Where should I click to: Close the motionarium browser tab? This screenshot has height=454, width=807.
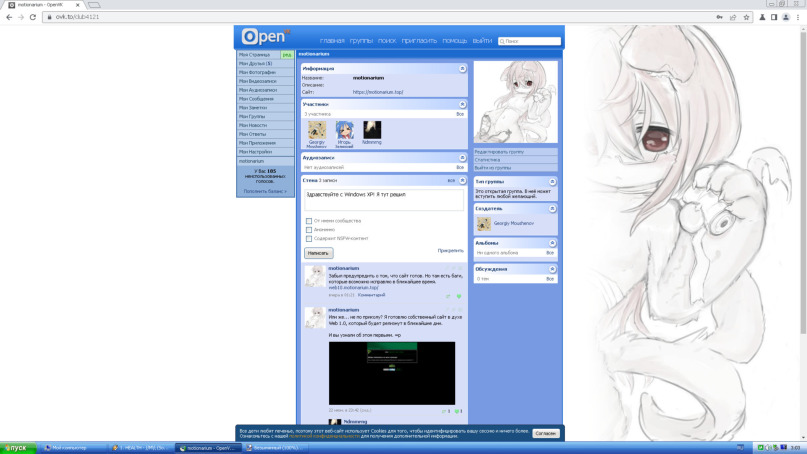(x=78, y=5)
